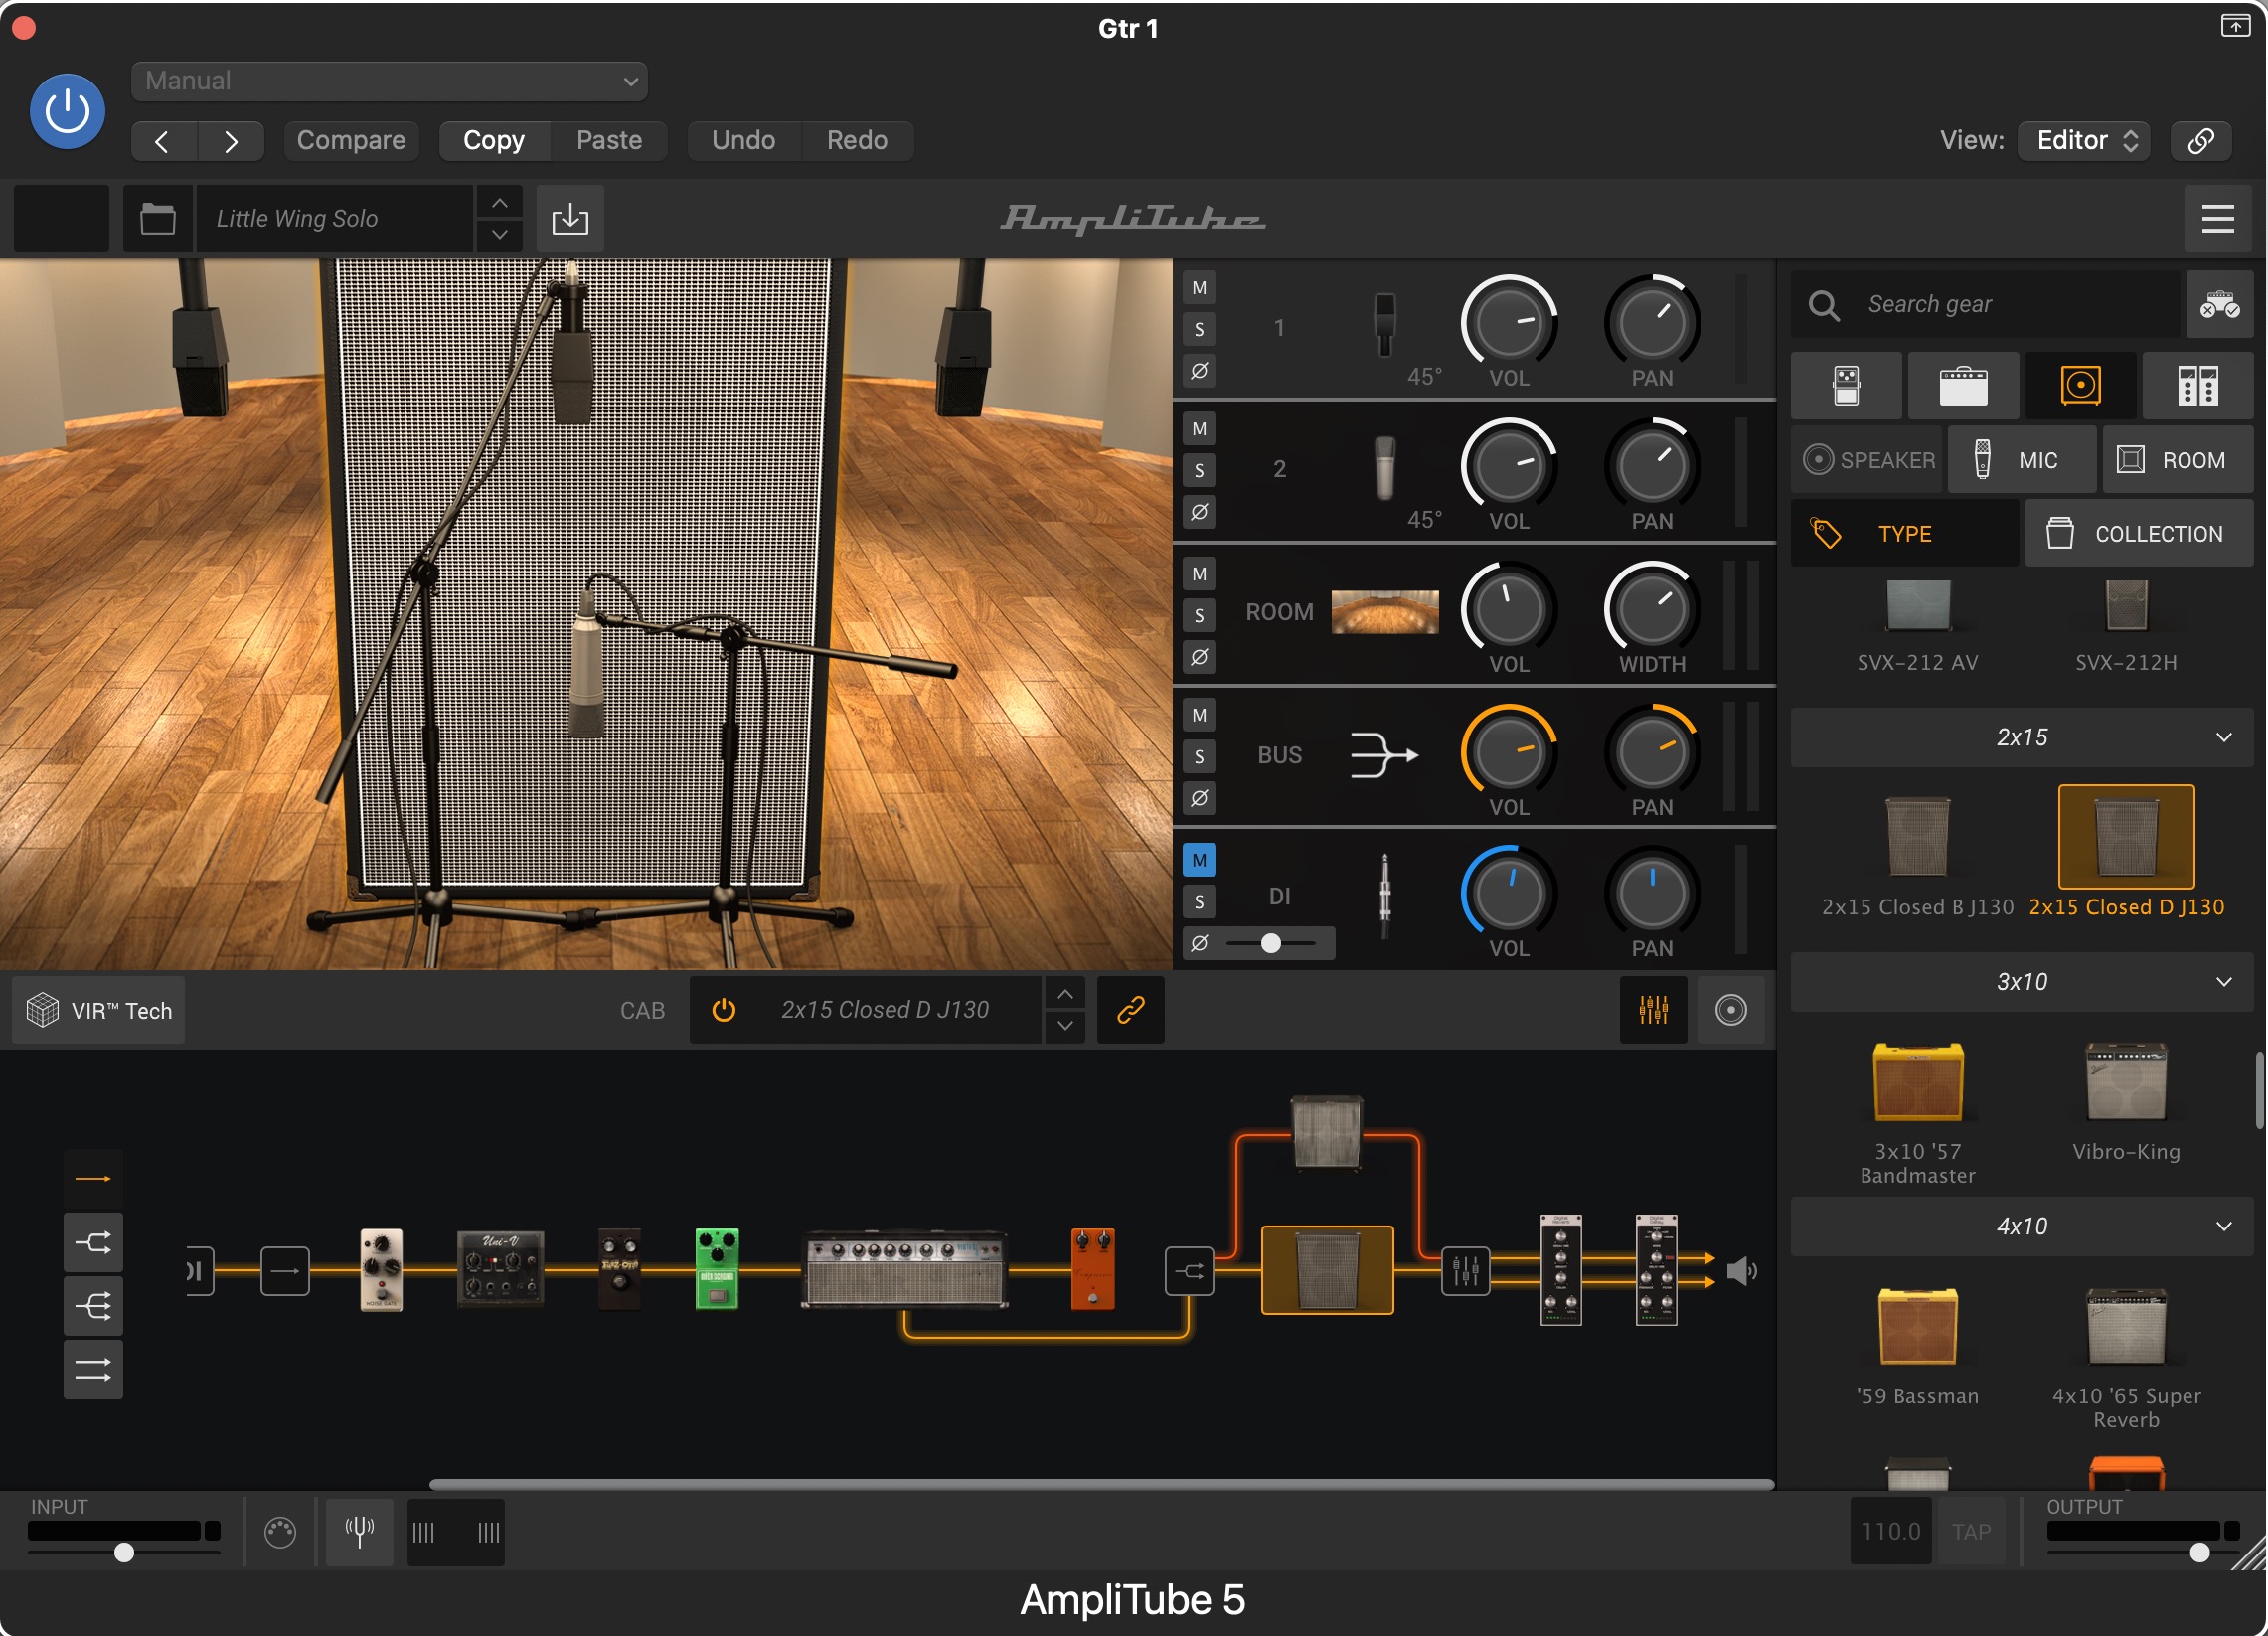Open the tuner icon in bottom bar
The image size is (2268, 1636).
(x=359, y=1531)
